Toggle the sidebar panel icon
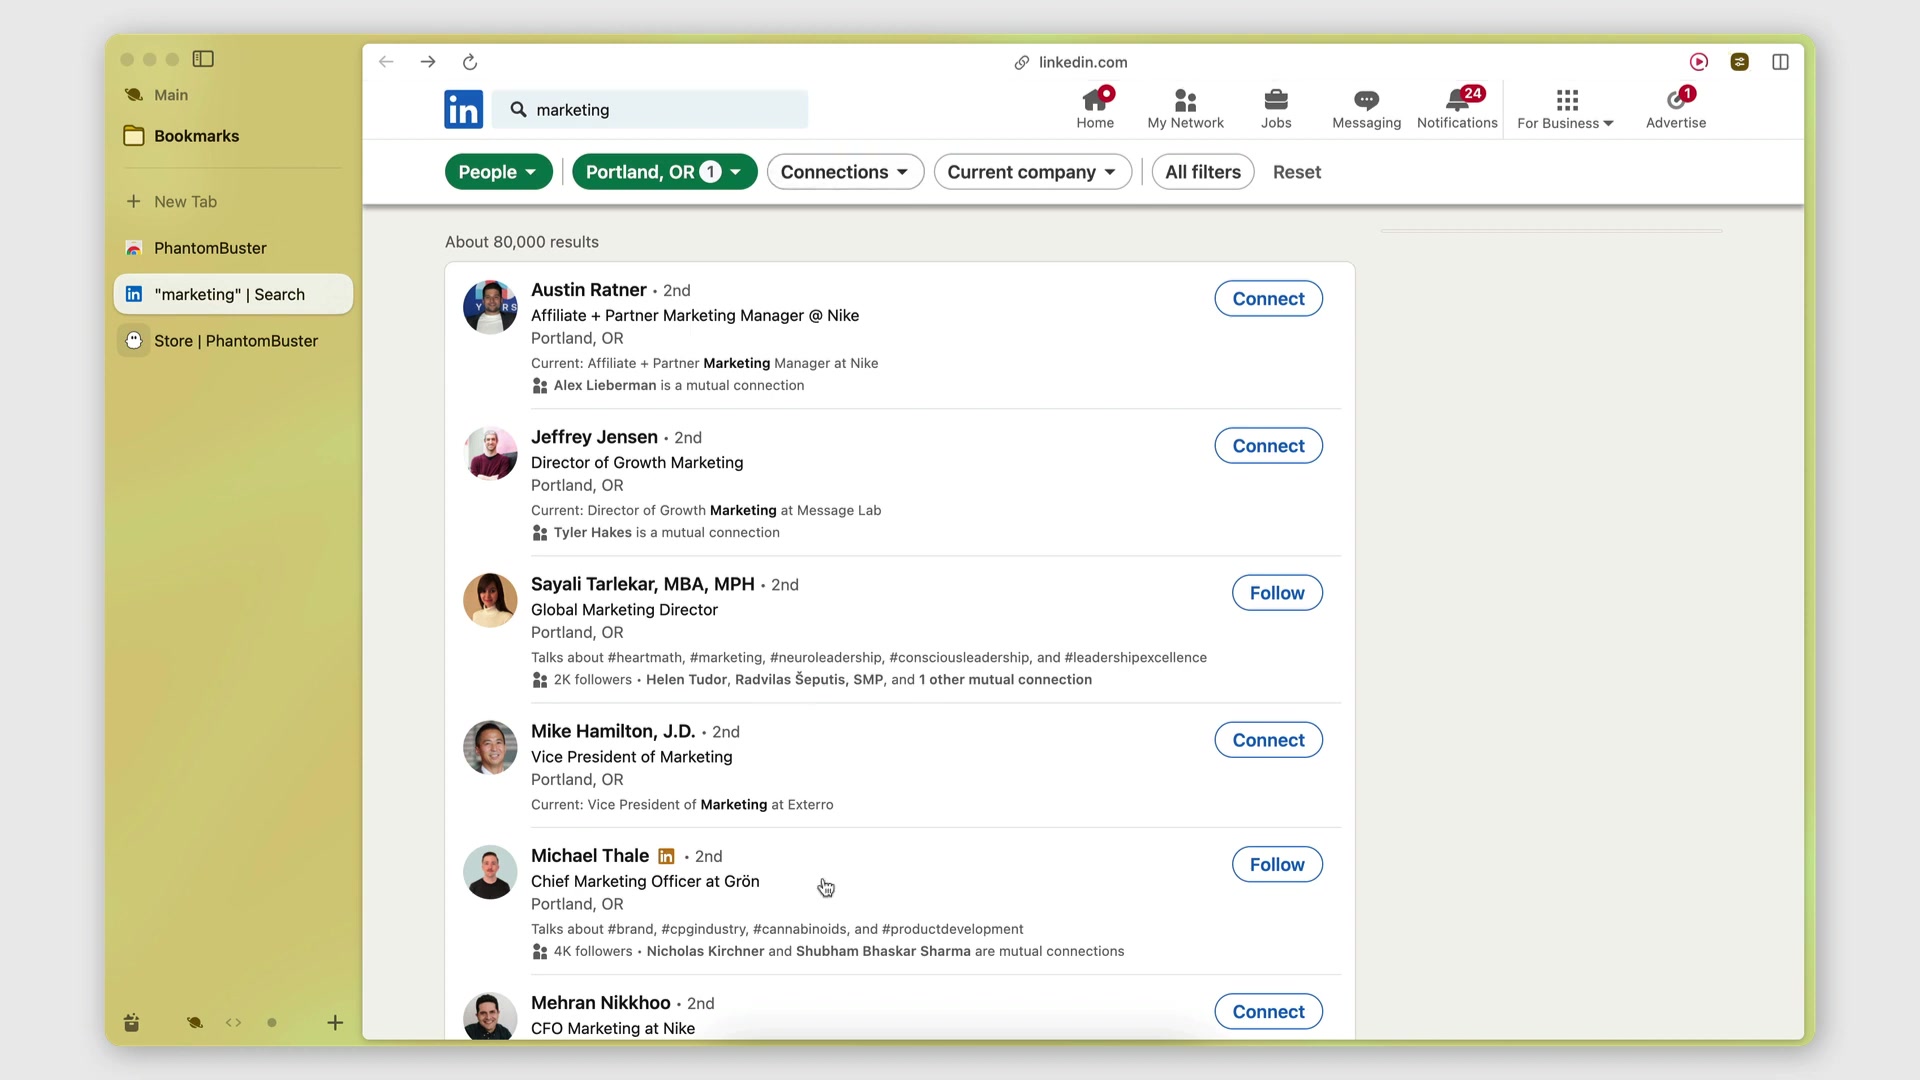 [203, 59]
